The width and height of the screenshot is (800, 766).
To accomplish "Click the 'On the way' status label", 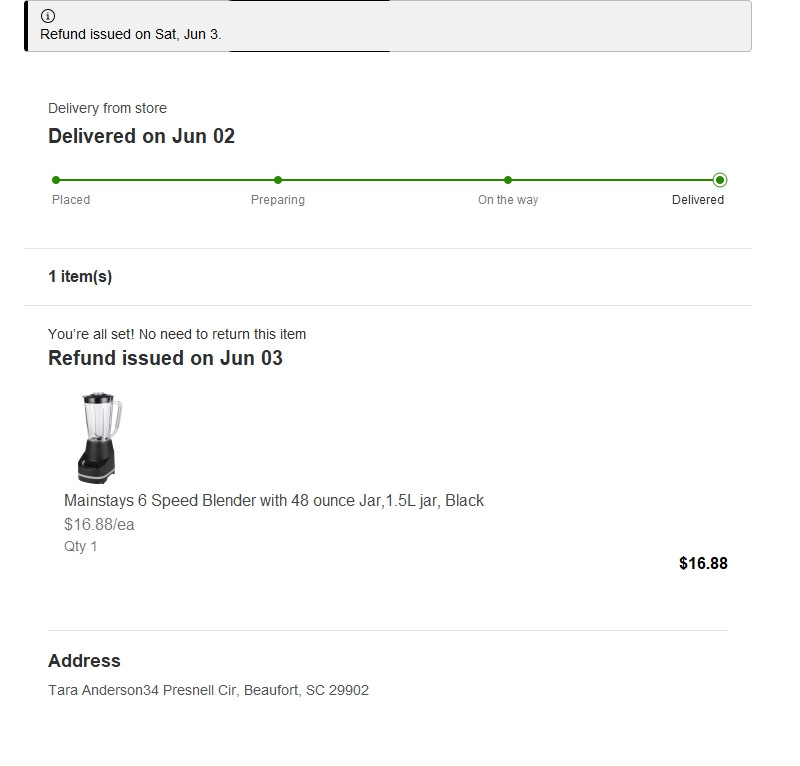I will click(508, 200).
